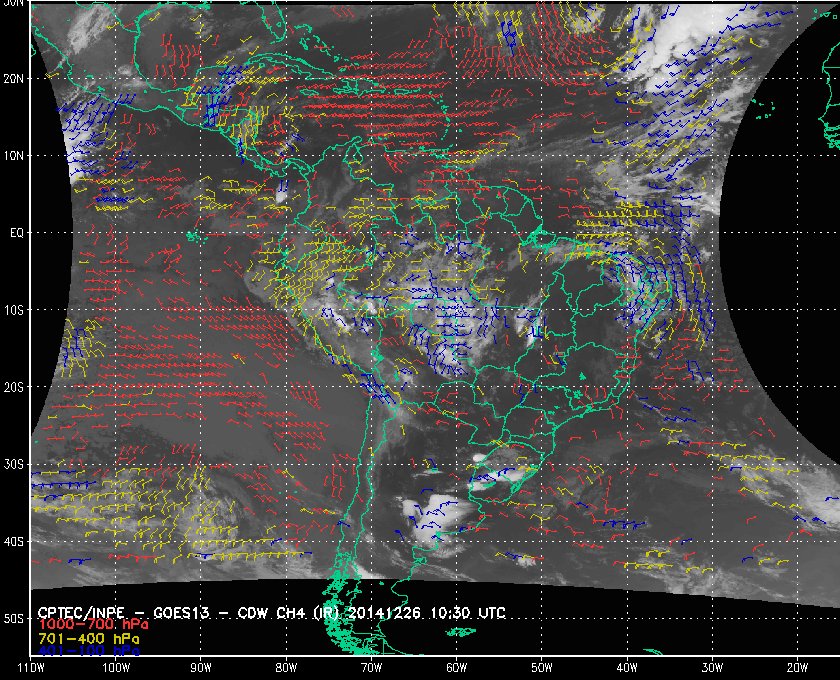This screenshot has height=680, width=840.
Task: Click the 10N latitude label
Action: pos(14,156)
